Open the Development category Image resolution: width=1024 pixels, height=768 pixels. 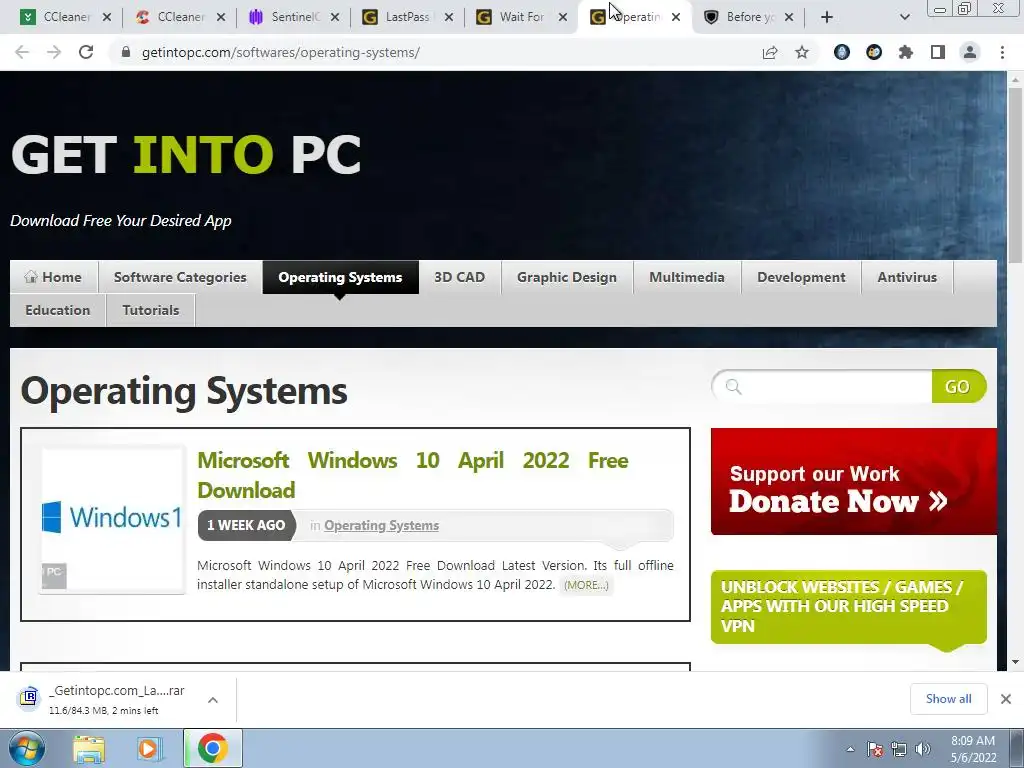[801, 277]
